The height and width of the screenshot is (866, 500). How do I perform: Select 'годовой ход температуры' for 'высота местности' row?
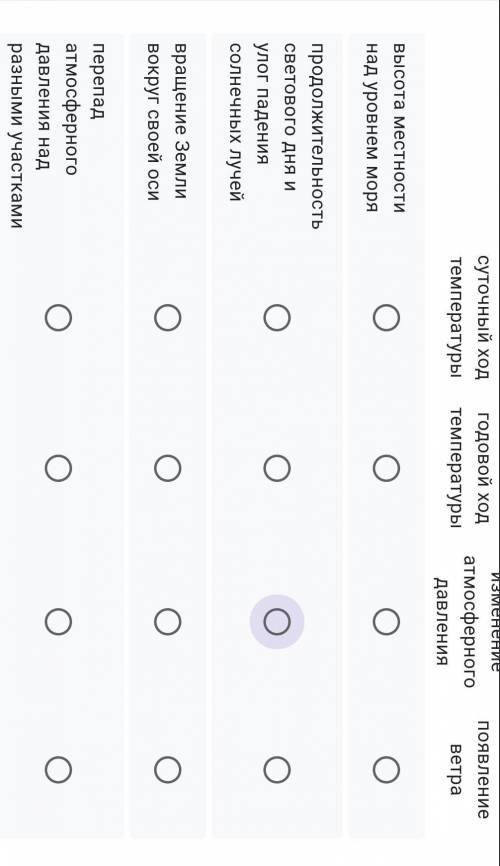click(386, 468)
